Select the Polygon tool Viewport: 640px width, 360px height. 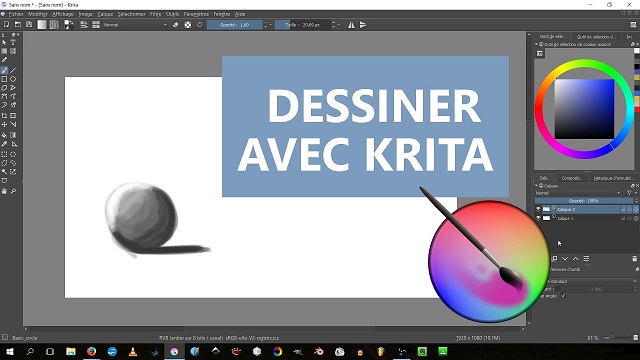point(4,87)
